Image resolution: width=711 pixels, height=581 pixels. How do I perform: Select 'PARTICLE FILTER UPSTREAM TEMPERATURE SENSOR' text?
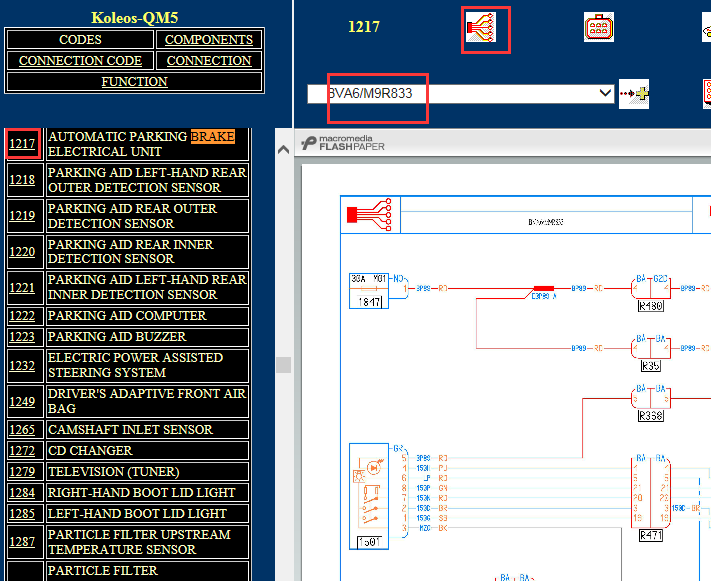(x=139, y=542)
